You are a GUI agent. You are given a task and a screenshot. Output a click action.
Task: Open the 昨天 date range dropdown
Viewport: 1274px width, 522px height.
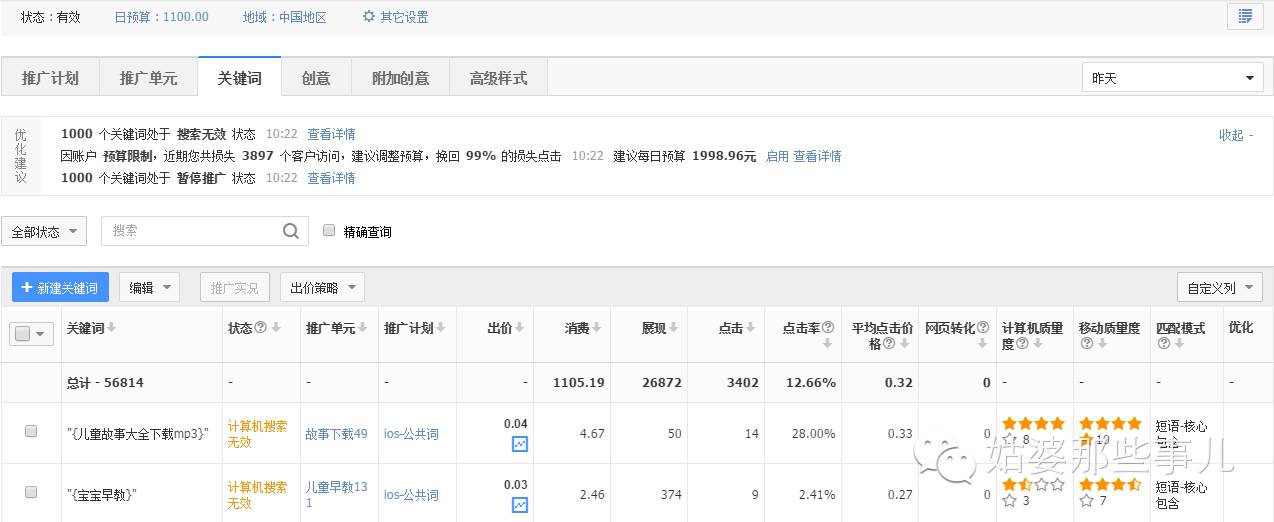(x=1173, y=78)
